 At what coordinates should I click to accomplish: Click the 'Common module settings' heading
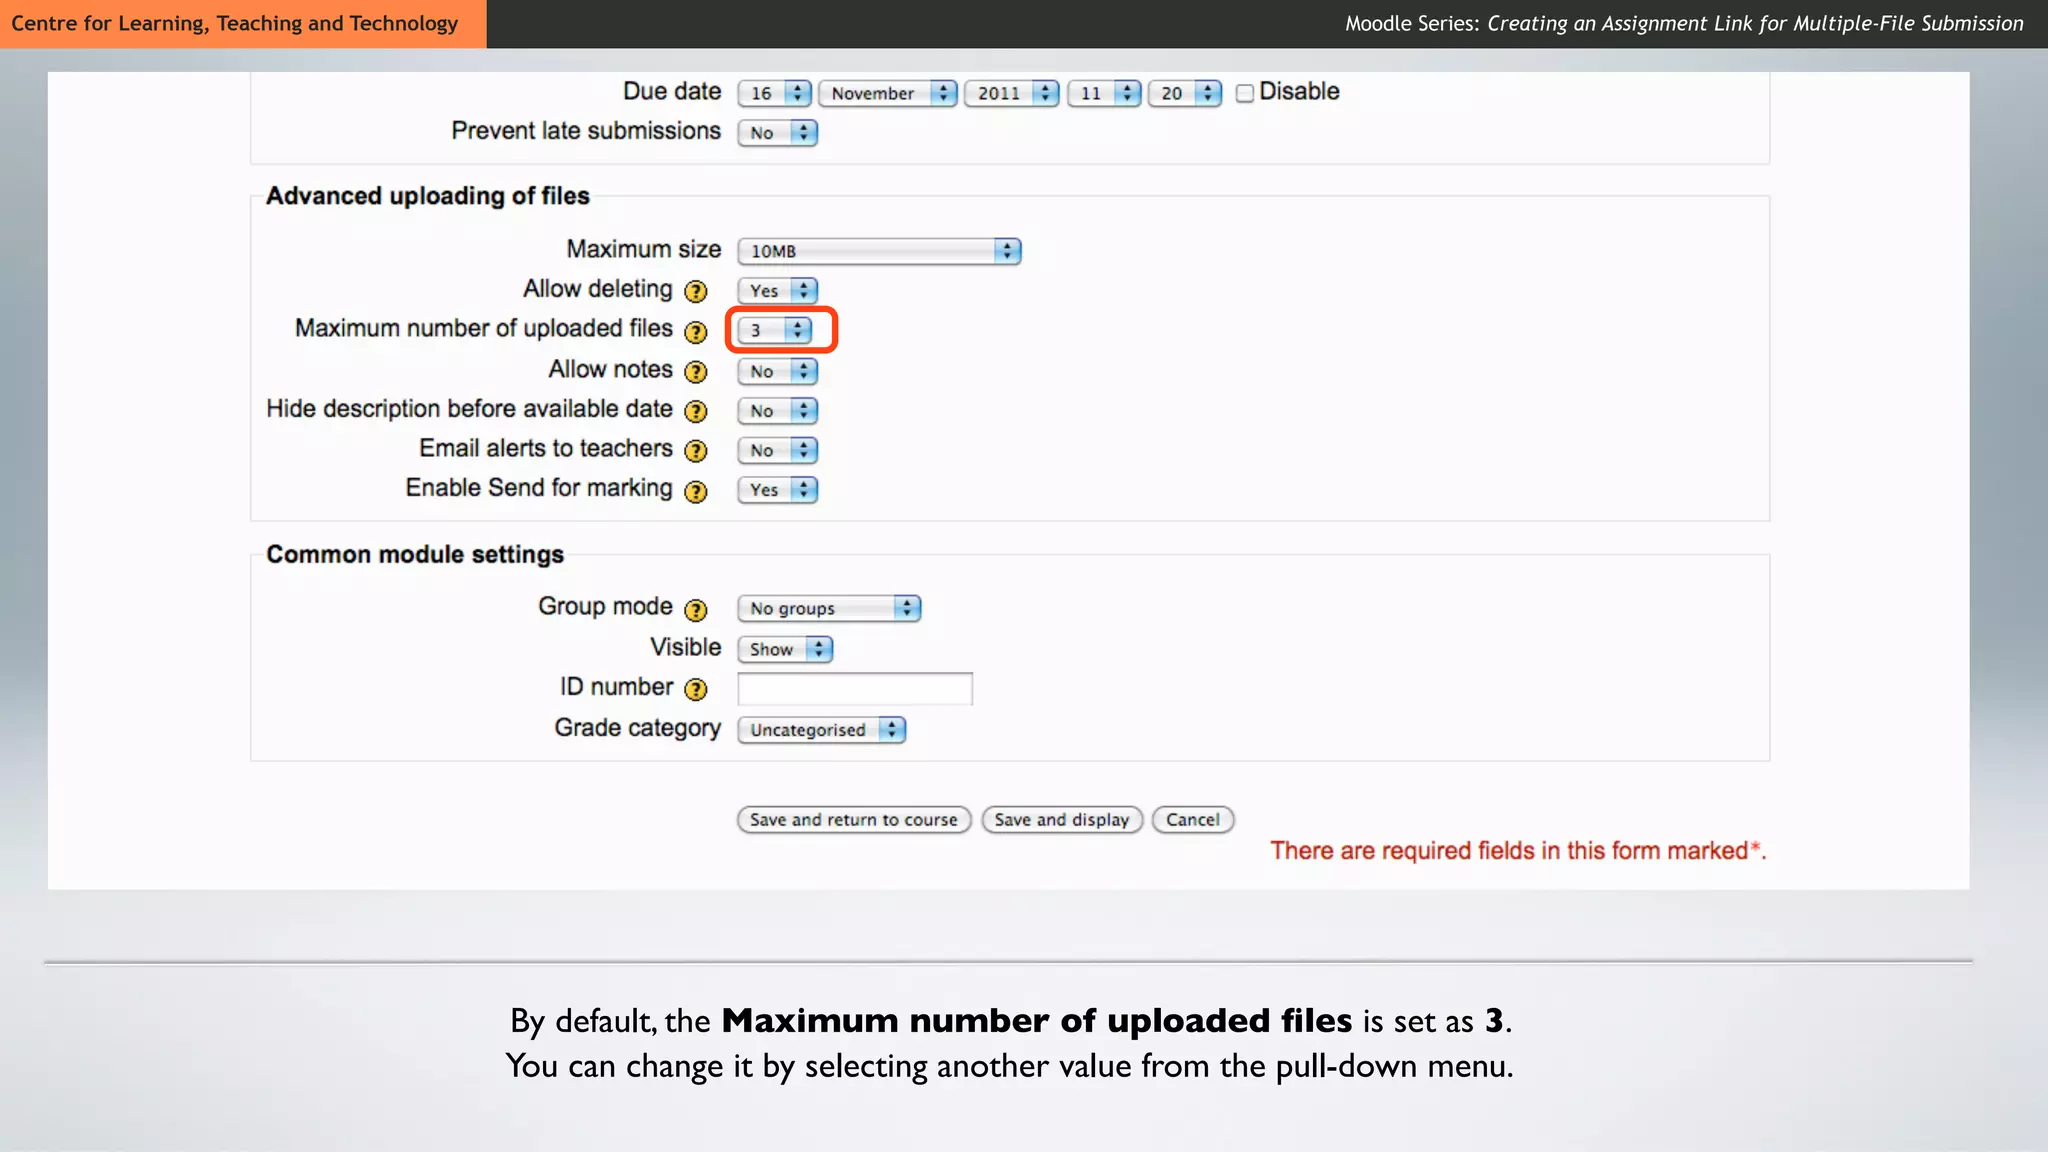click(x=415, y=554)
